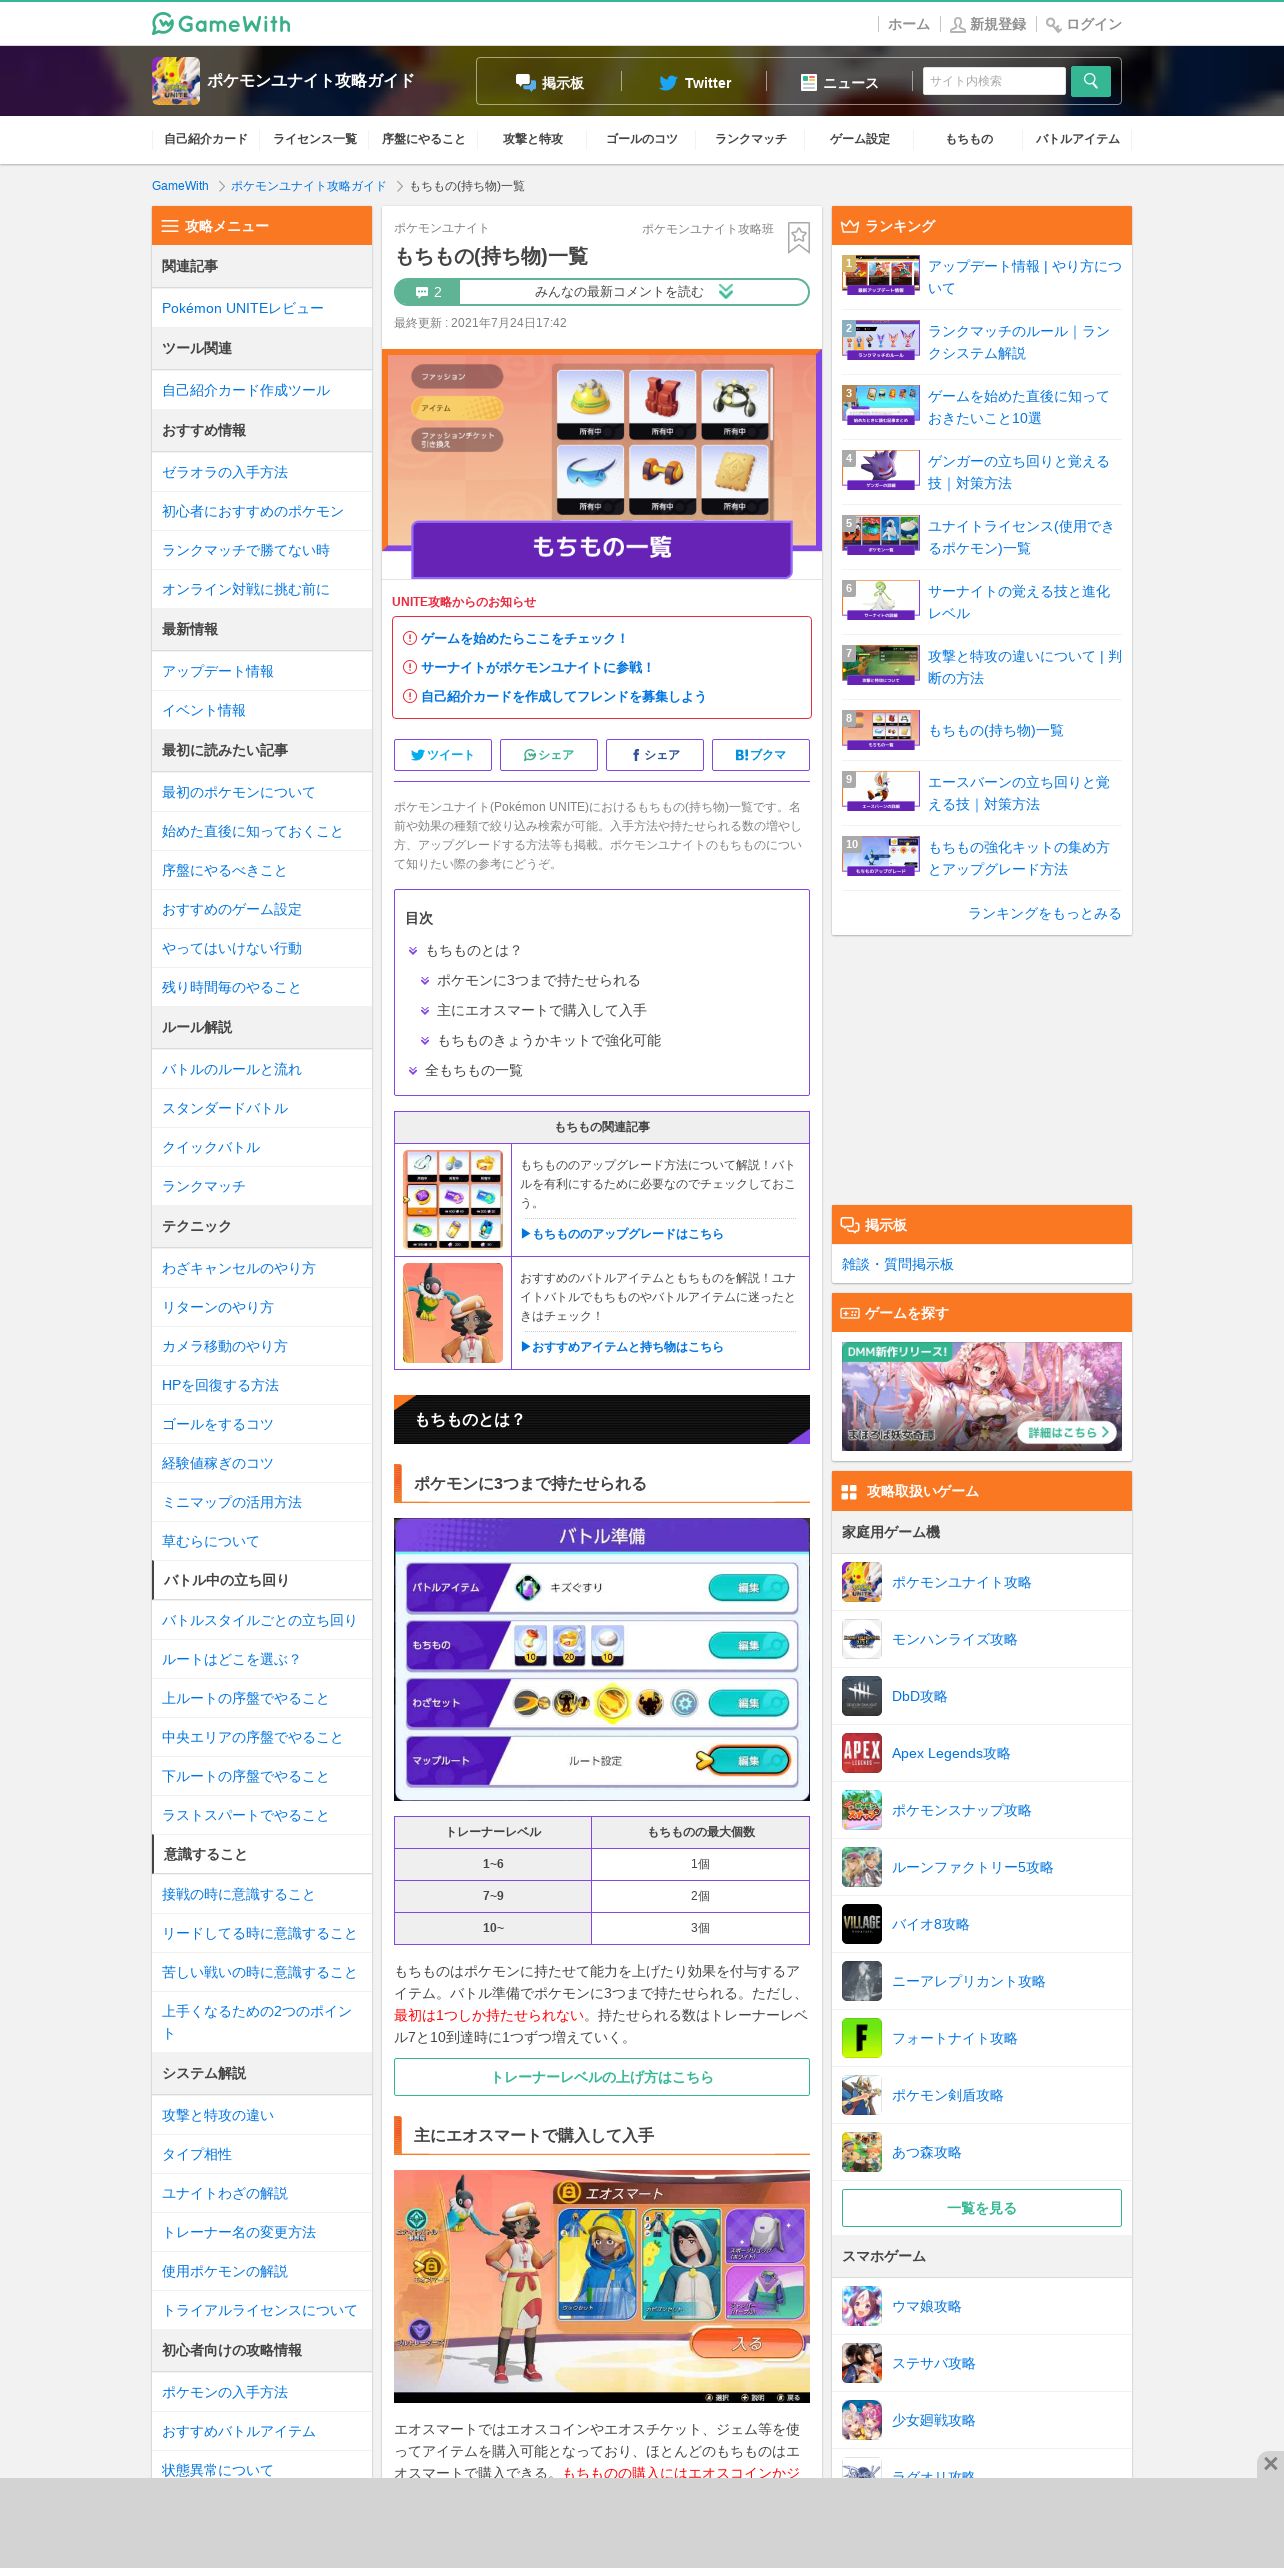Click breadcrumb ポケモンユナイト攻略ガイド
The width and height of the screenshot is (1284, 2568).
coord(308,186)
